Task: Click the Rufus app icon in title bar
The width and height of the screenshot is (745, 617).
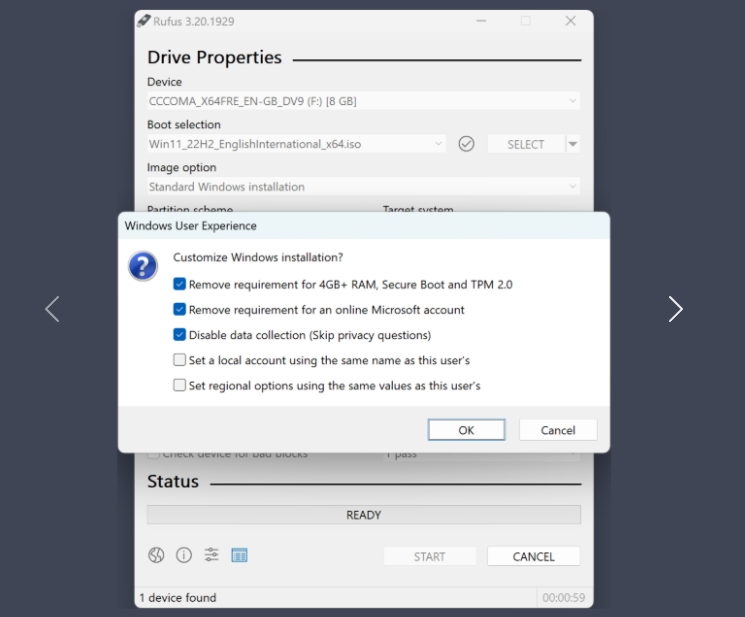Action: (143, 21)
